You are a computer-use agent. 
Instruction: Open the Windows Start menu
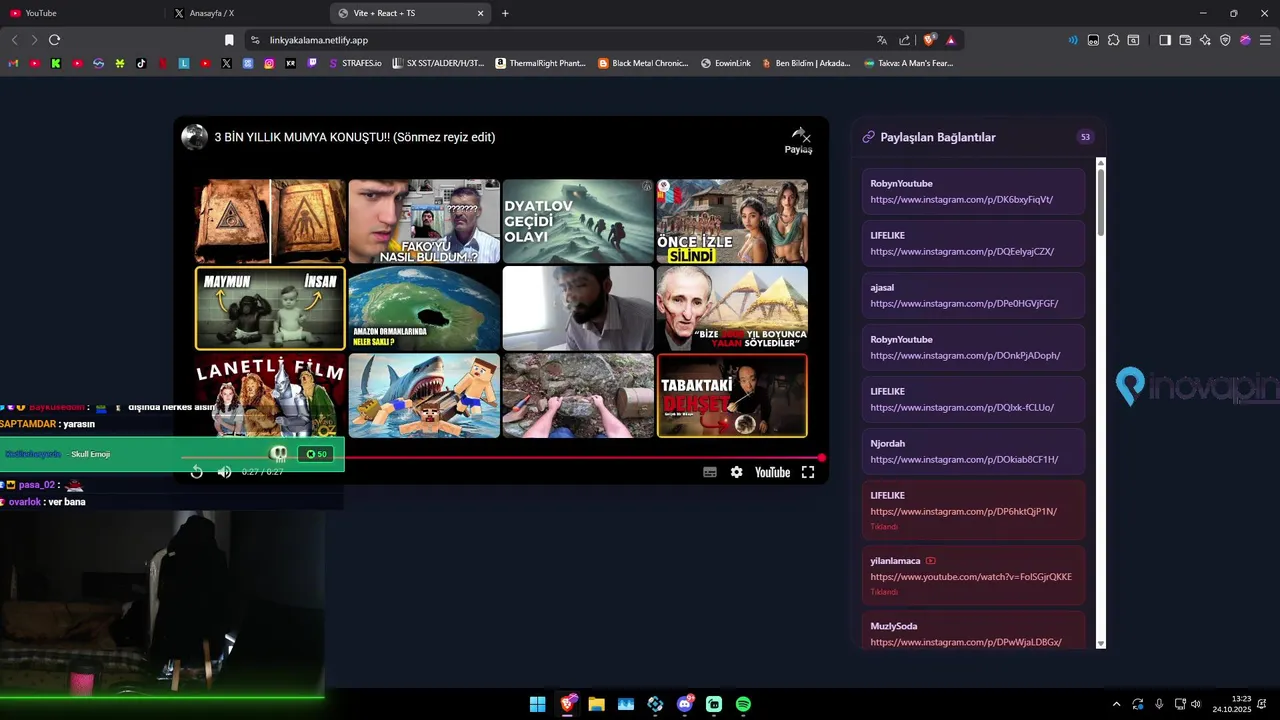[538, 704]
